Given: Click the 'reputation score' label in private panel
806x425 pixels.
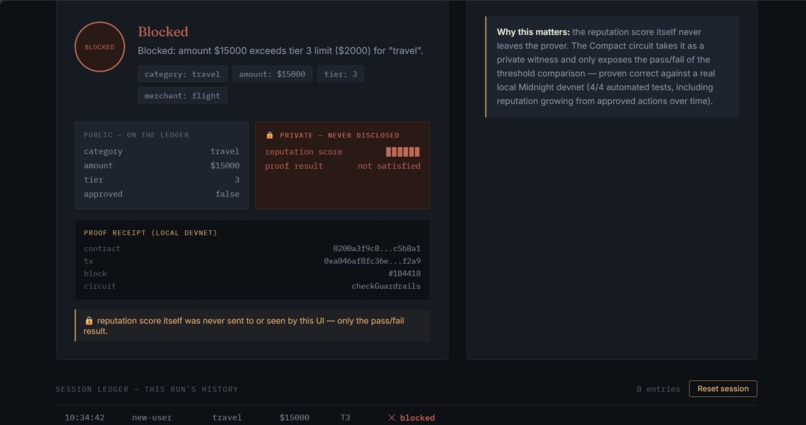Looking at the screenshot, I should click(303, 152).
